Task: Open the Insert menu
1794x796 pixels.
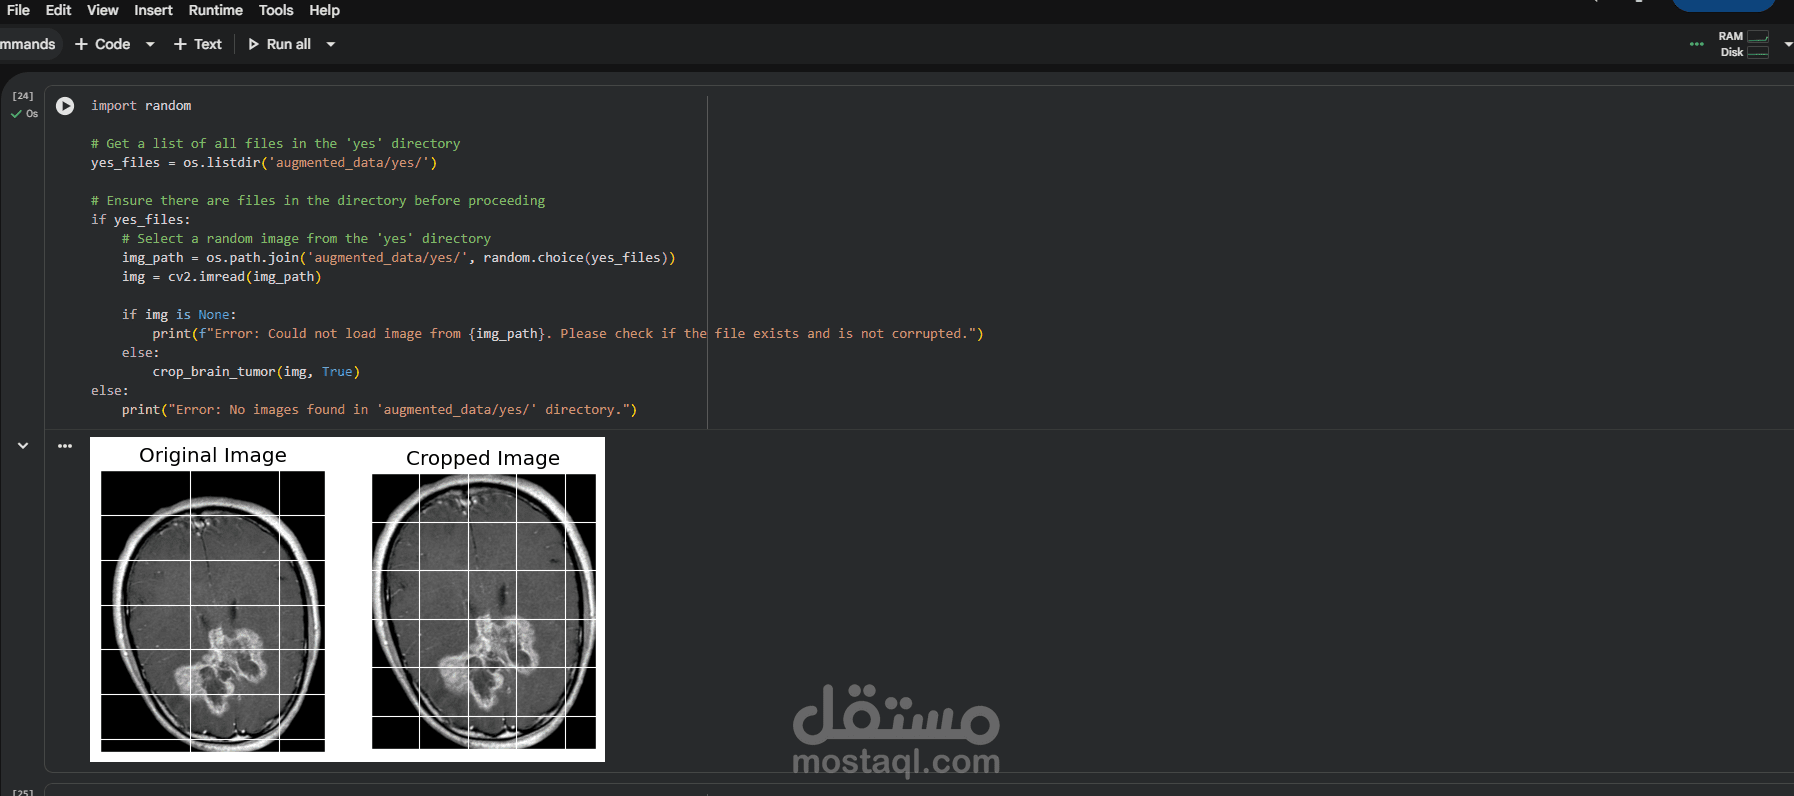Action: (153, 10)
